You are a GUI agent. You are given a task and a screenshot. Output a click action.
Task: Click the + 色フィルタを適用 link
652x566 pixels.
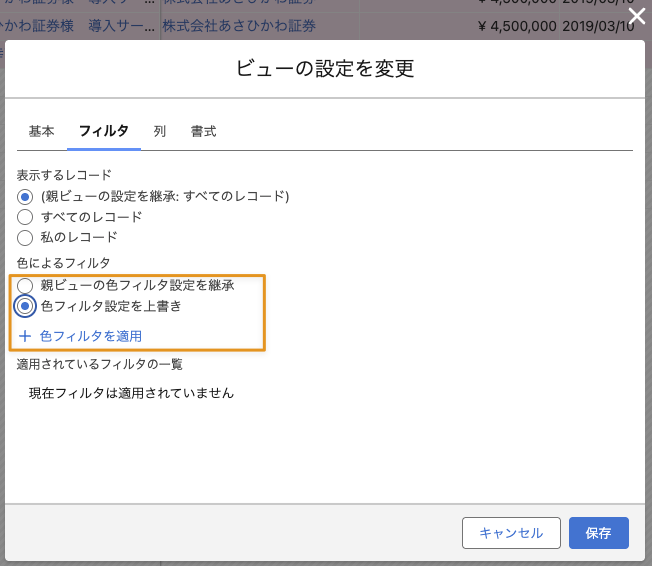pos(80,336)
